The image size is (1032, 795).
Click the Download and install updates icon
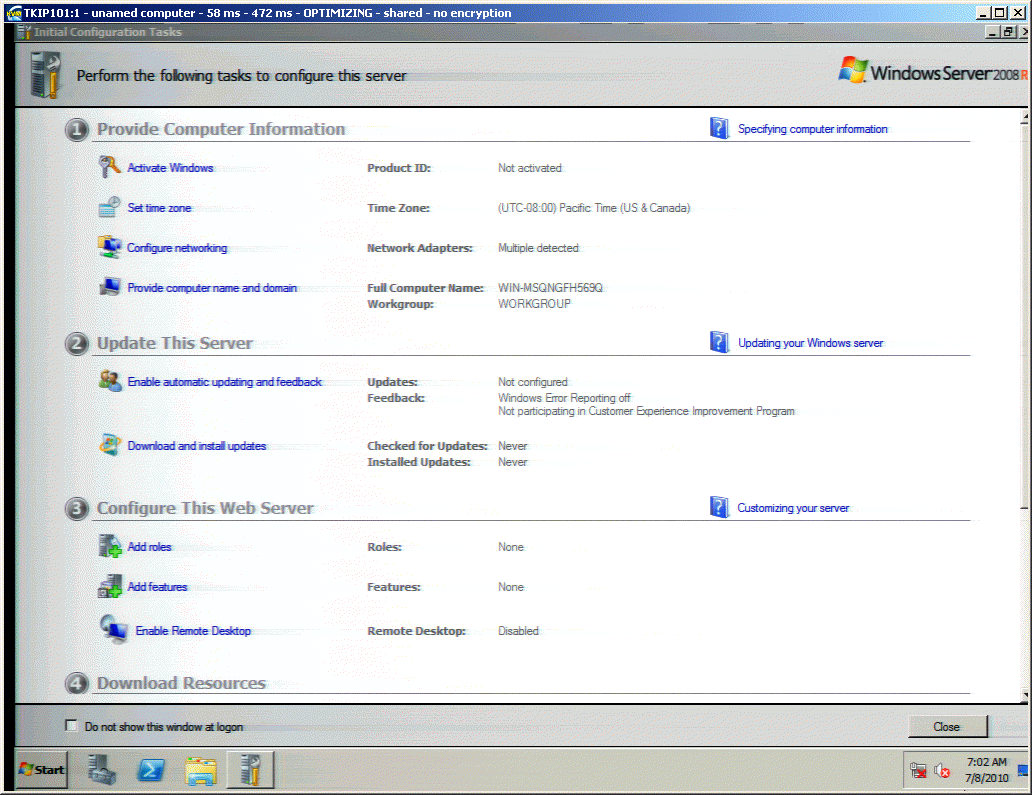pyautogui.click(x=109, y=445)
